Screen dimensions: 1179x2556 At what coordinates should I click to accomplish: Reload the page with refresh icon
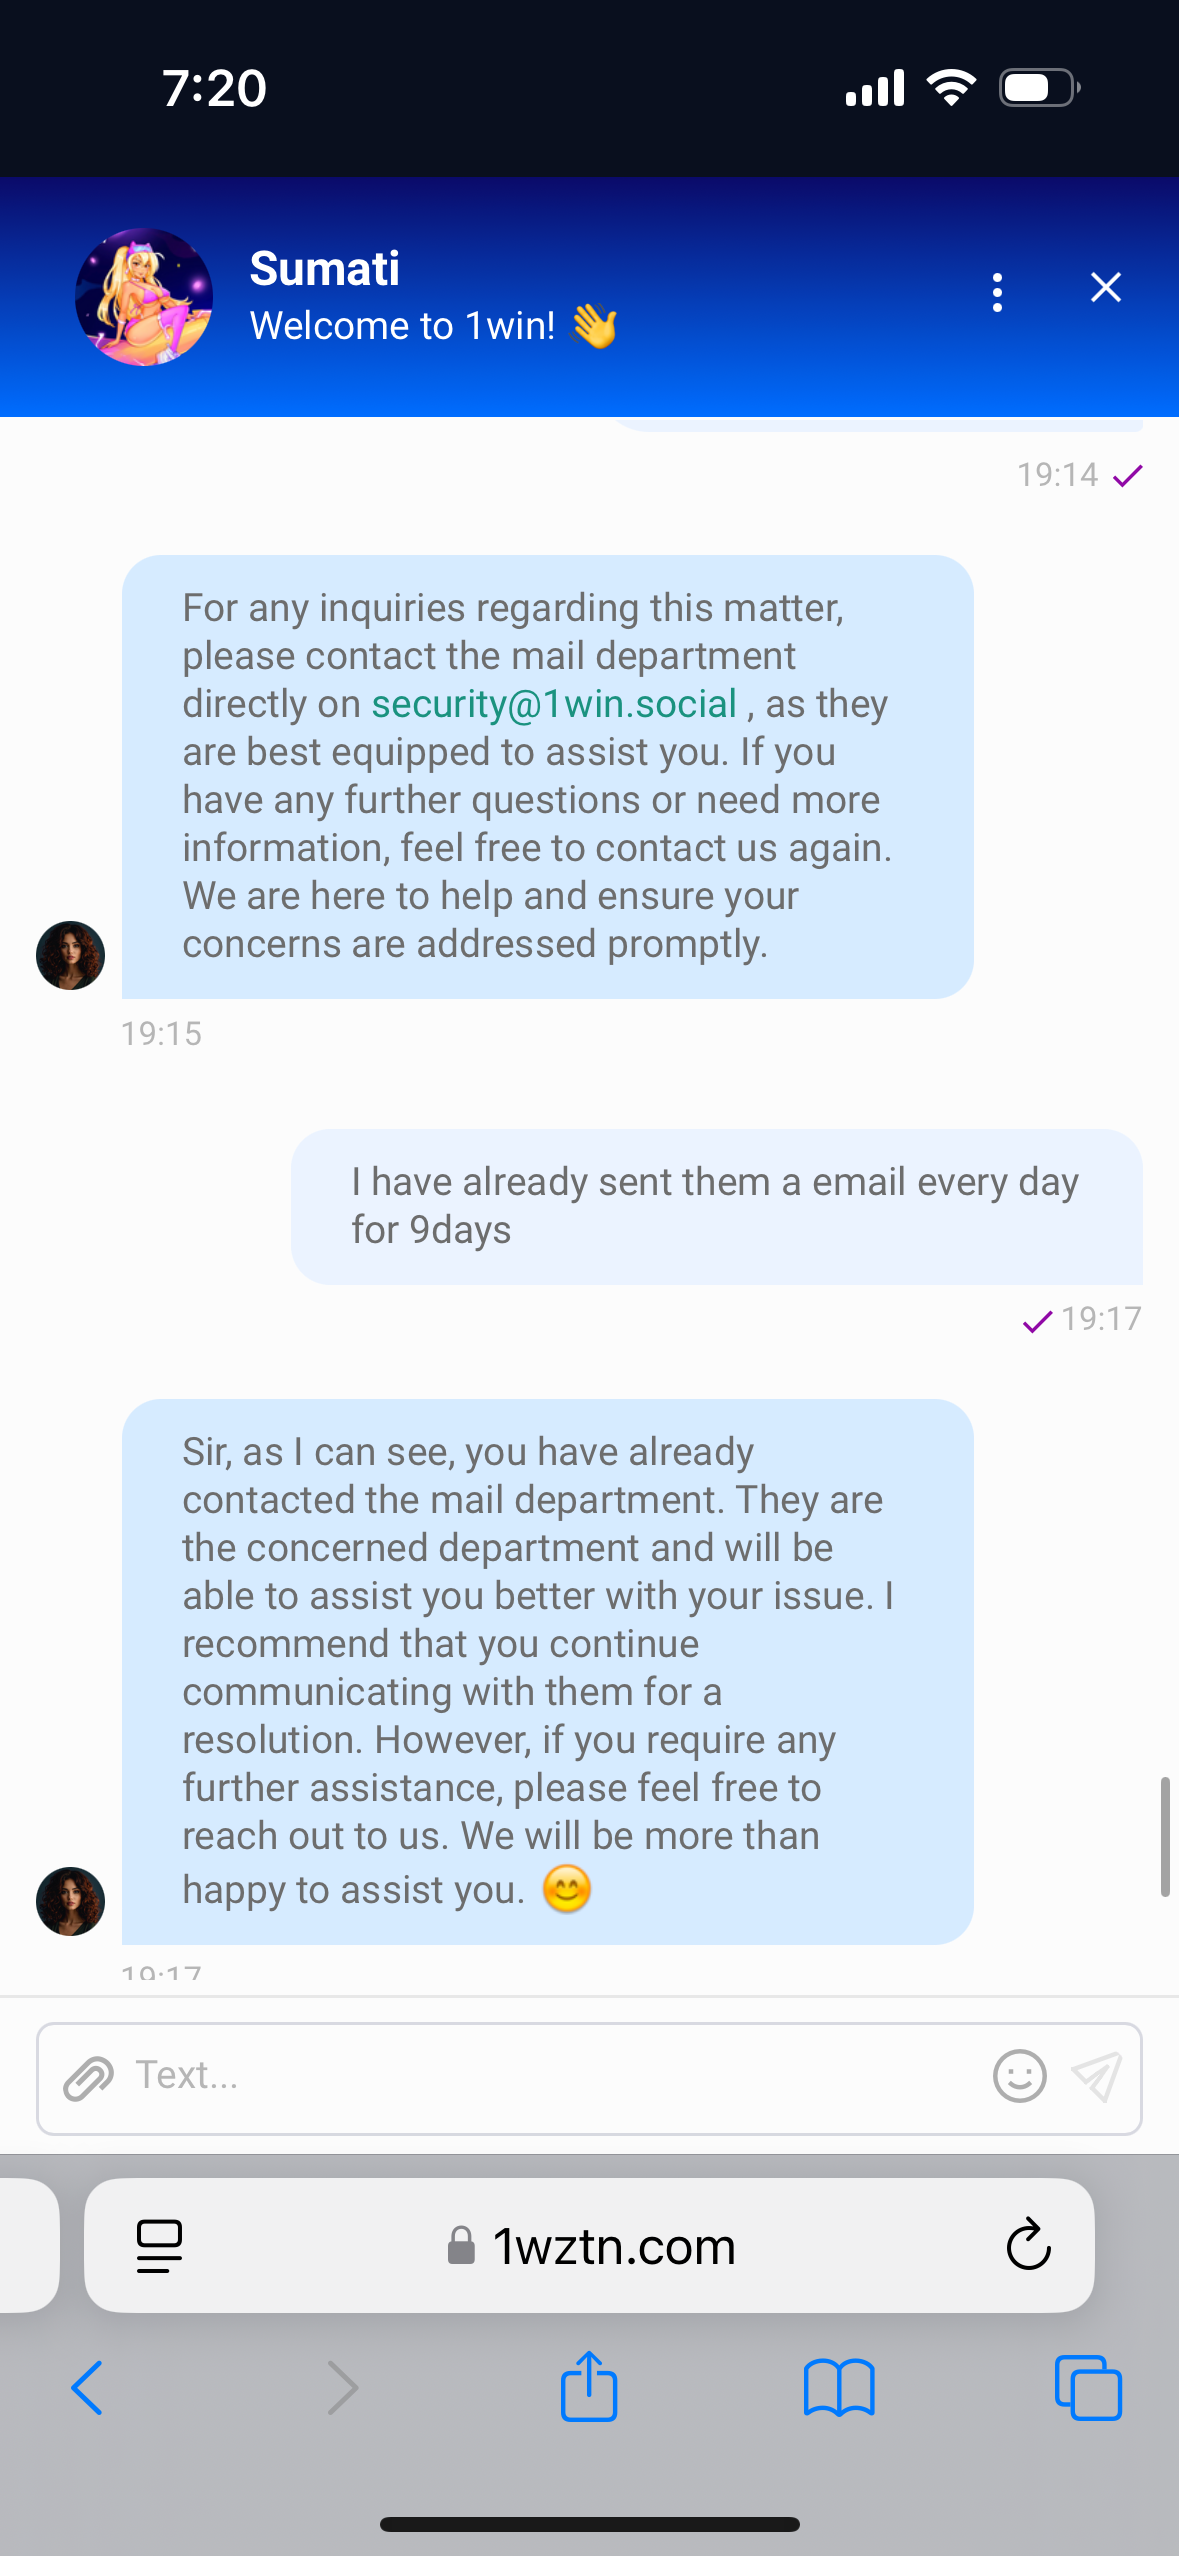[x=1028, y=2246]
